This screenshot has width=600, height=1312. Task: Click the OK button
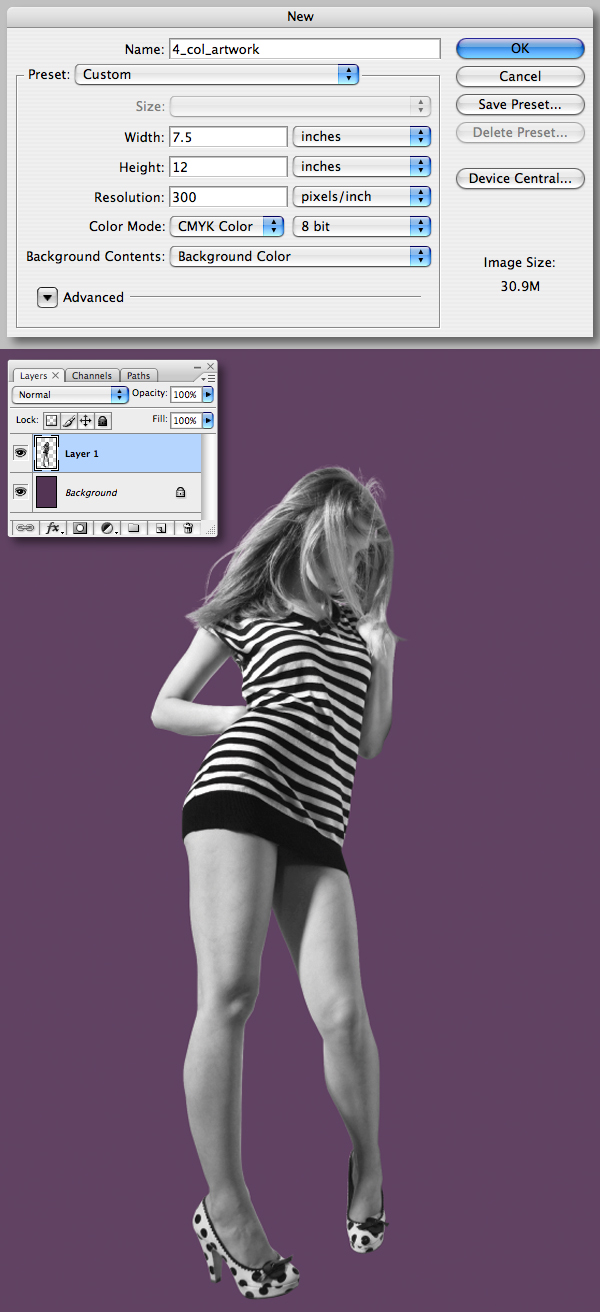pyautogui.click(x=520, y=48)
